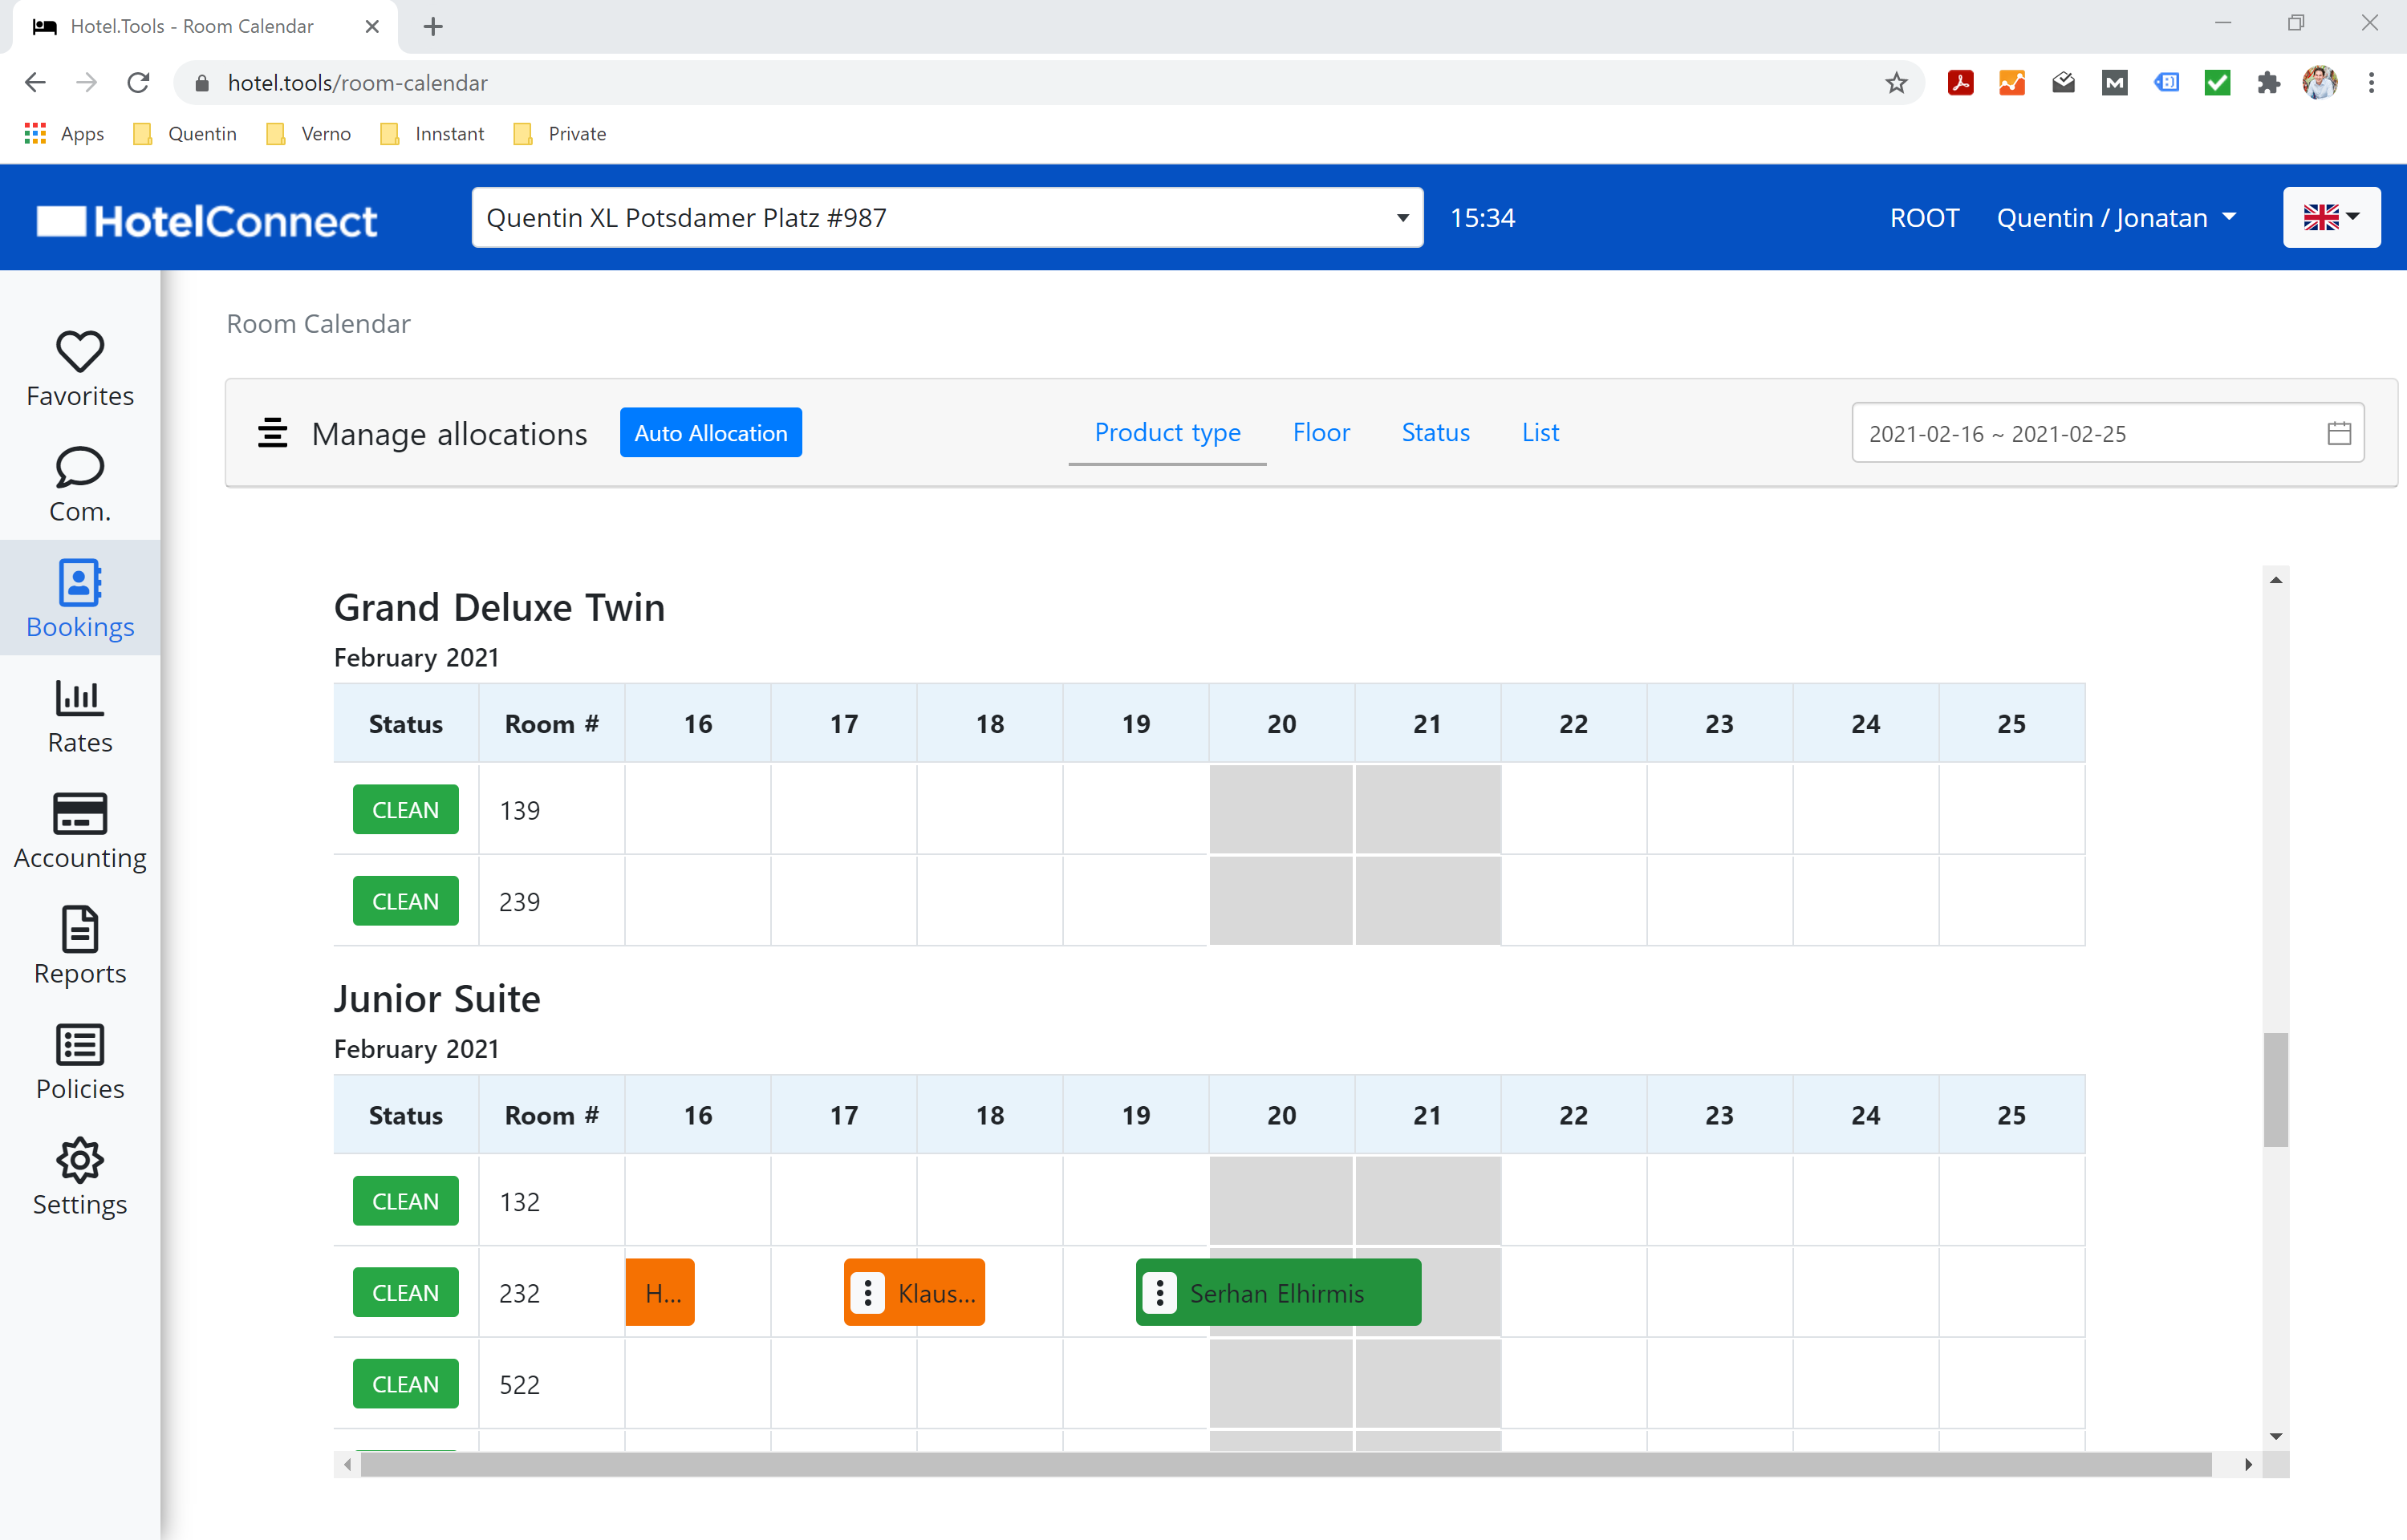
Task: Click the scroll down arrow
Action: (2276, 1437)
